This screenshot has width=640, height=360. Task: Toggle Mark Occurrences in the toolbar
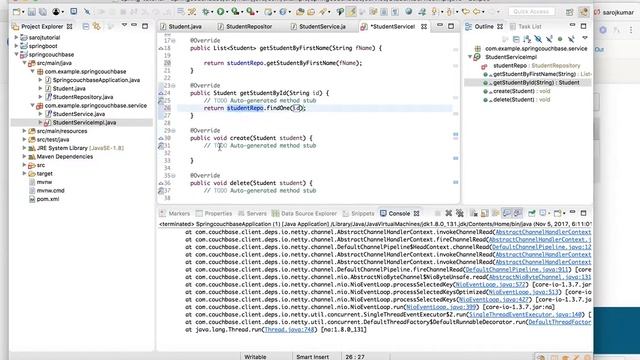(351, 12)
